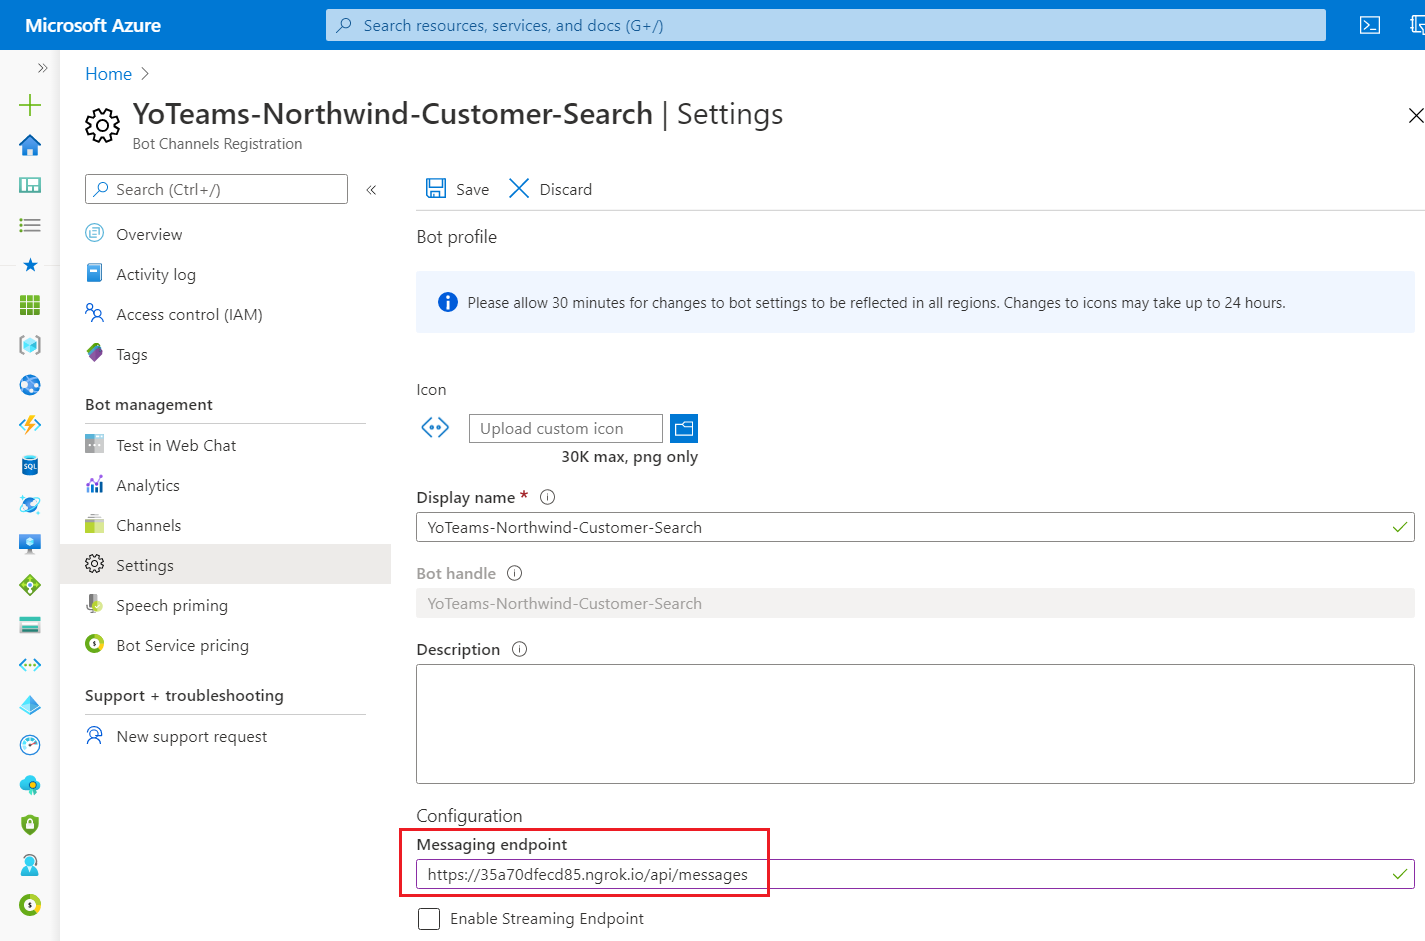Show Display name info tooltip icon

547,497
